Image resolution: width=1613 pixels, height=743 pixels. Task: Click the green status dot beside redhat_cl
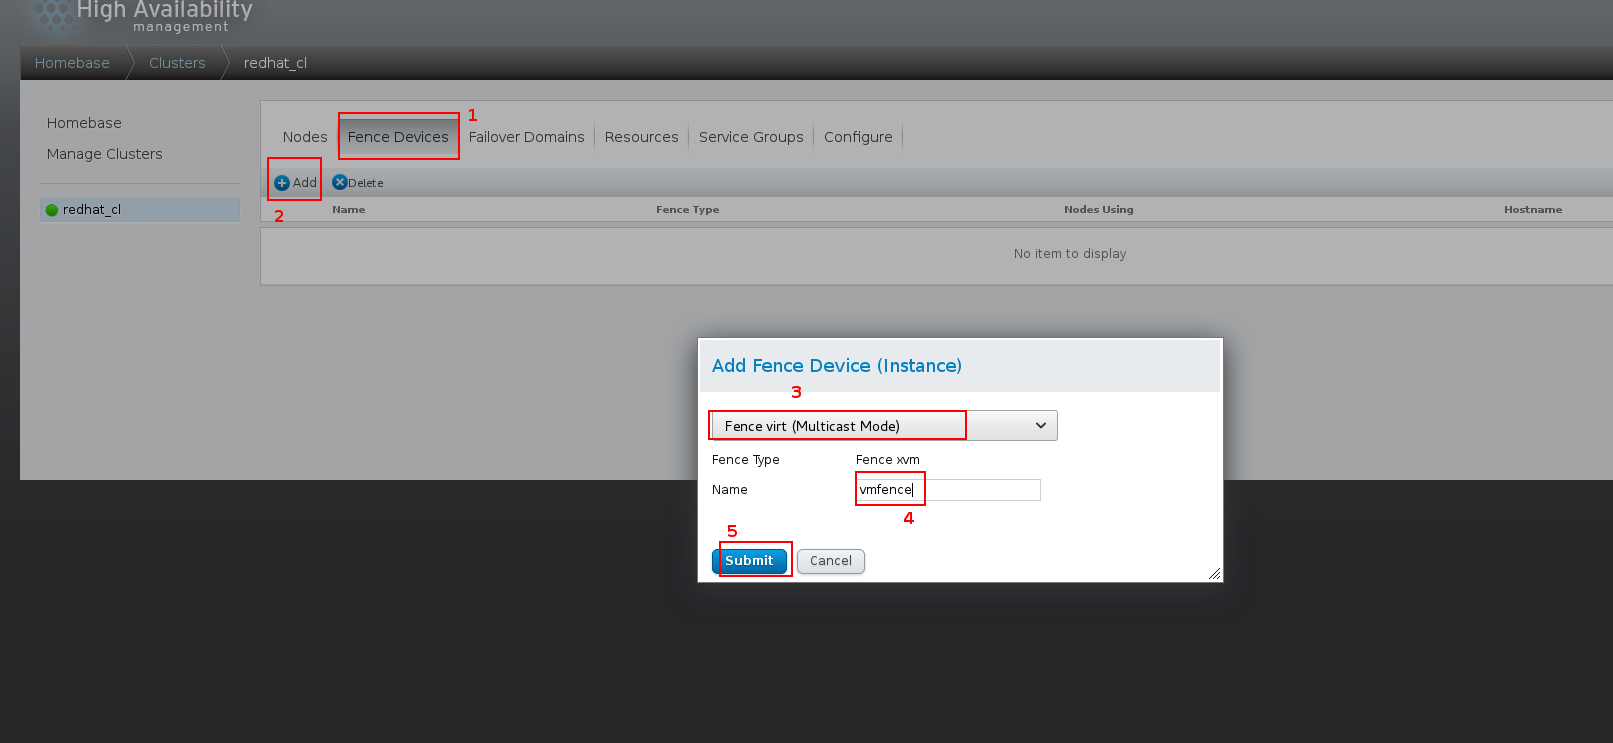(x=52, y=210)
